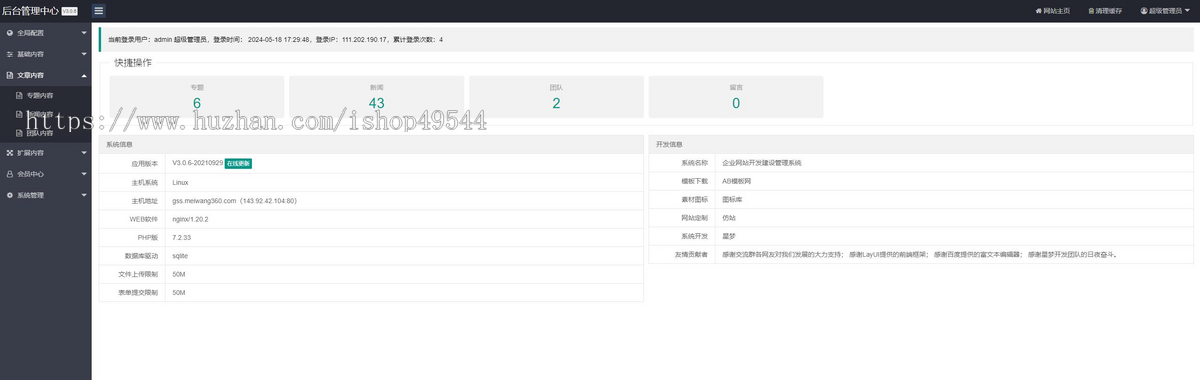This screenshot has height=380, width=1200.
Task: Click the 图标库 link
Action: [732, 199]
